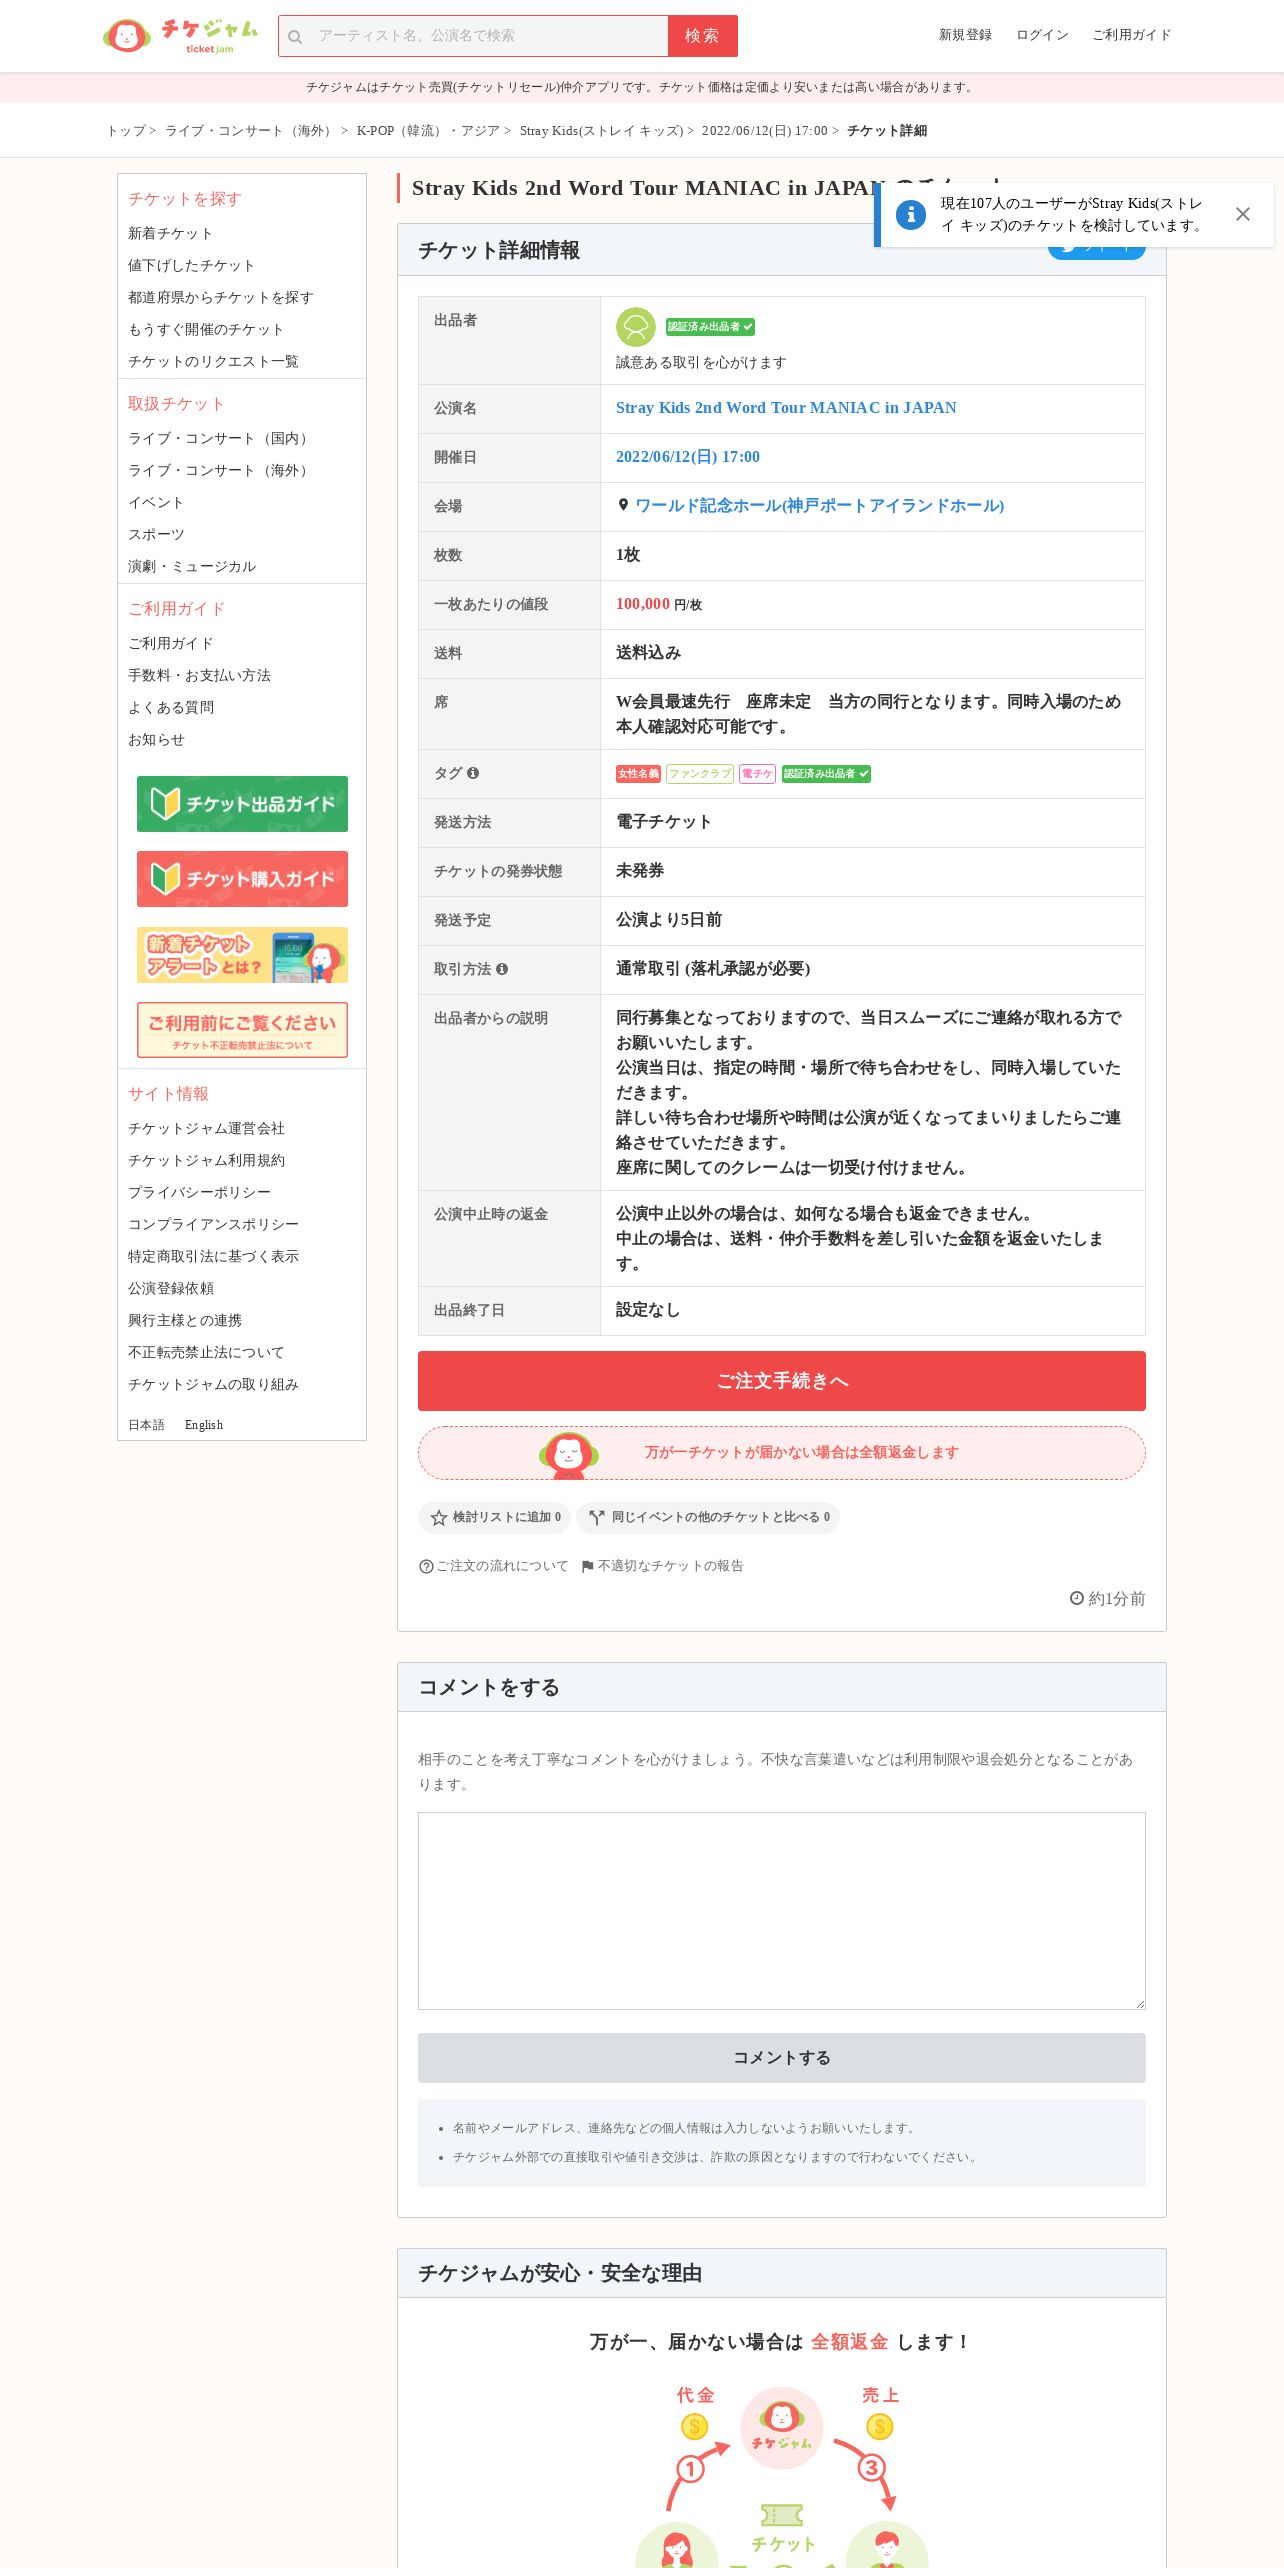The image size is (1284, 2568).
Task: Click the red 検索 button
Action: (703, 36)
